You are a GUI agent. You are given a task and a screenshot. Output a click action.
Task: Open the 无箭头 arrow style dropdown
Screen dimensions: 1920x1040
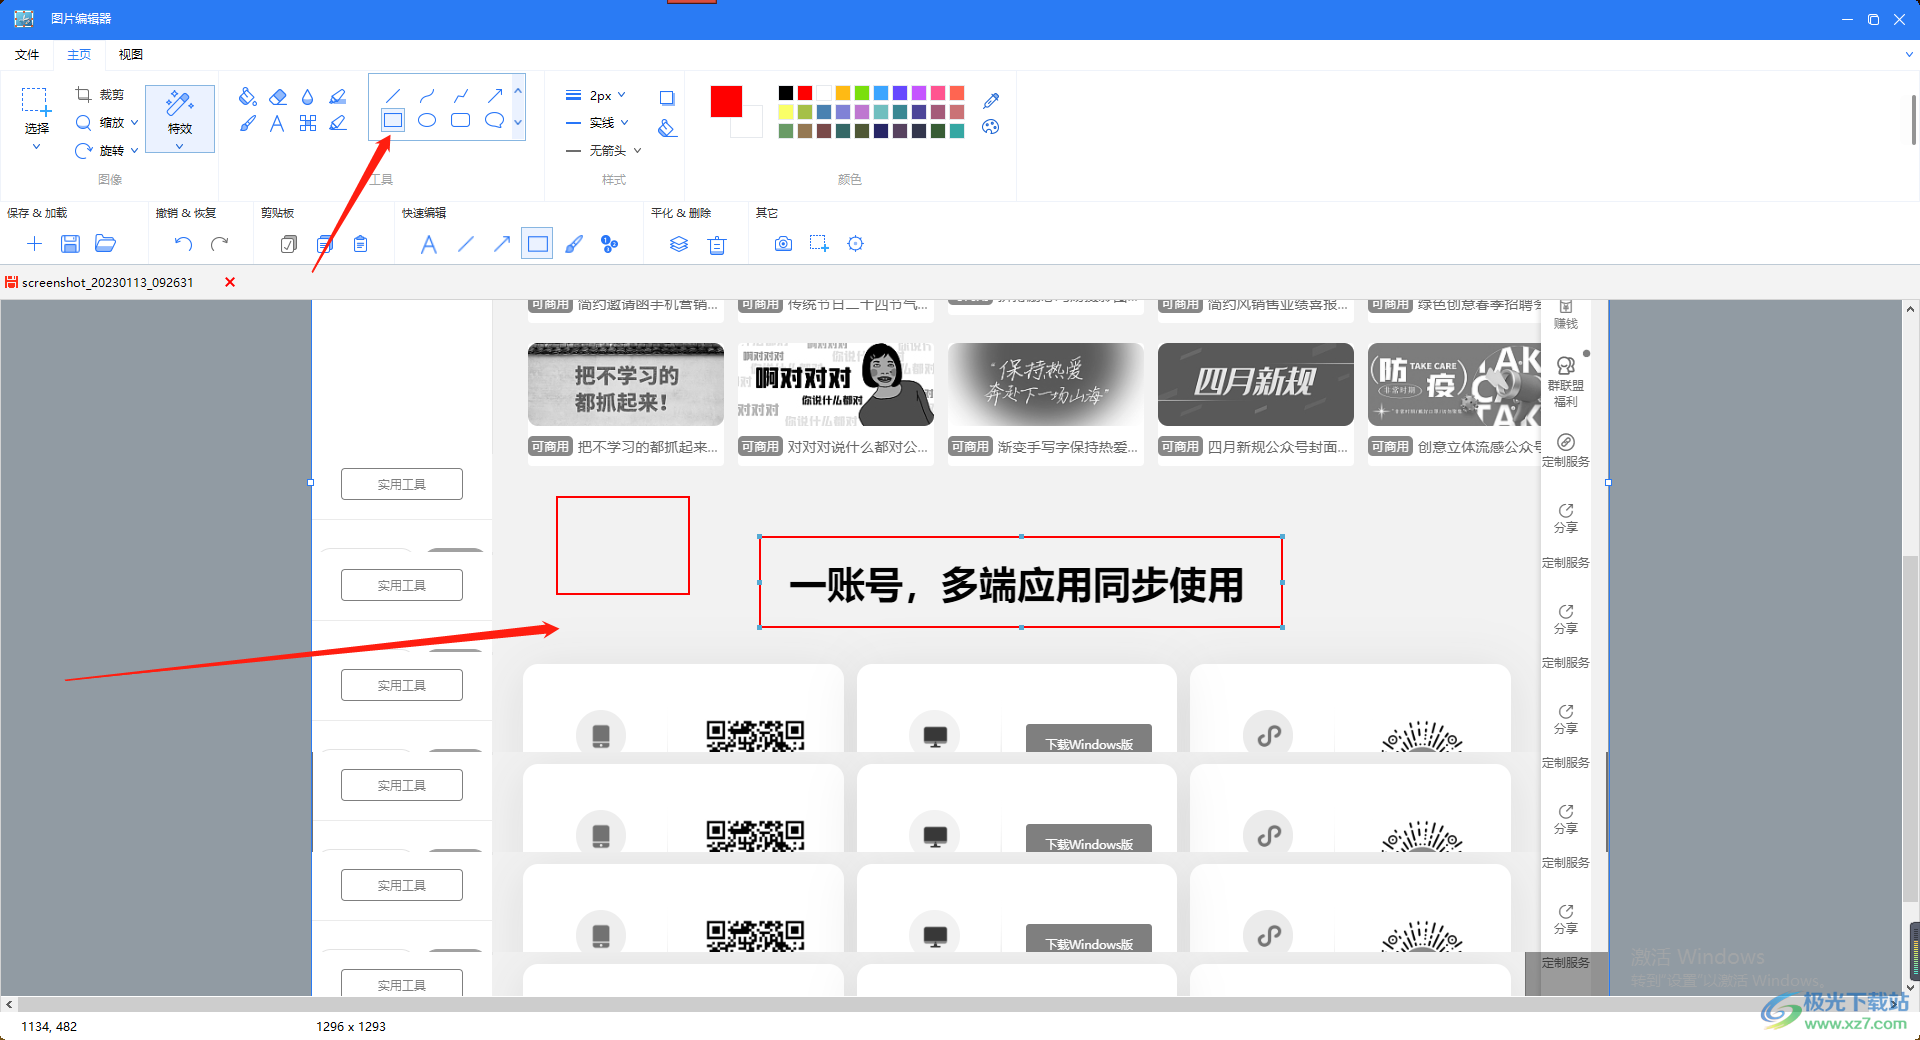click(x=604, y=151)
